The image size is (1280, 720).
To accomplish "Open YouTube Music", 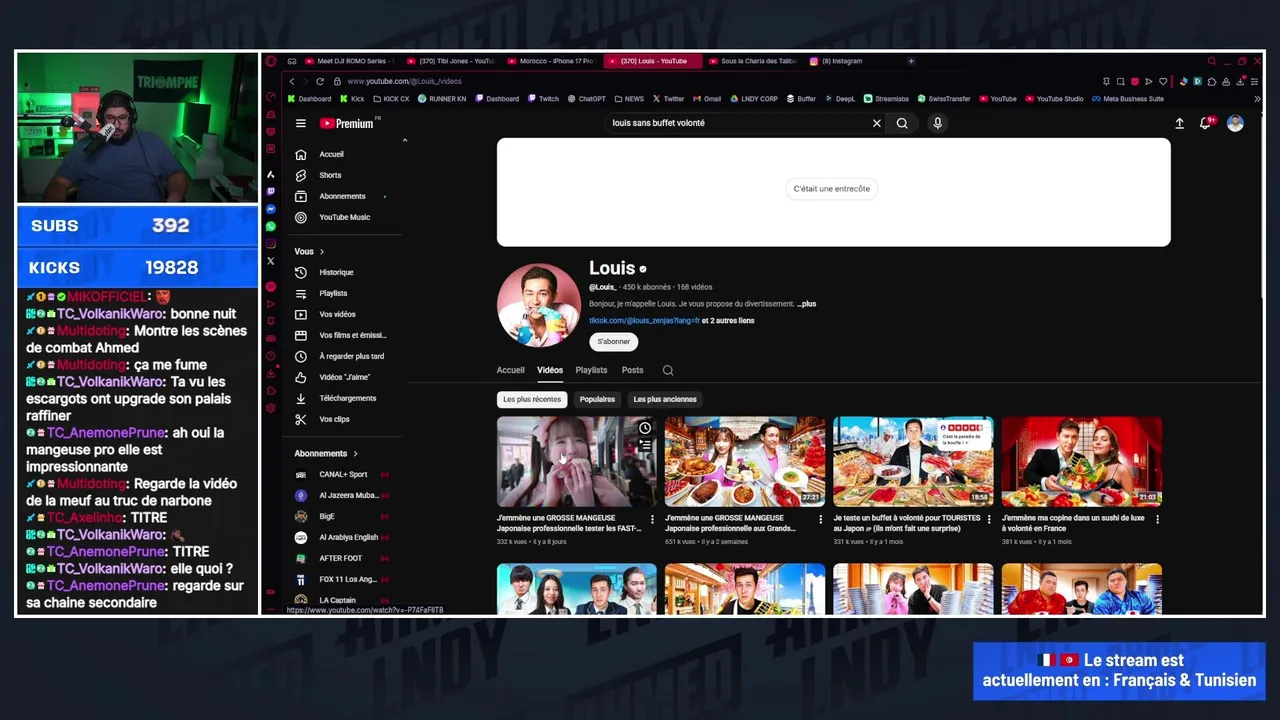I will coord(344,217).
